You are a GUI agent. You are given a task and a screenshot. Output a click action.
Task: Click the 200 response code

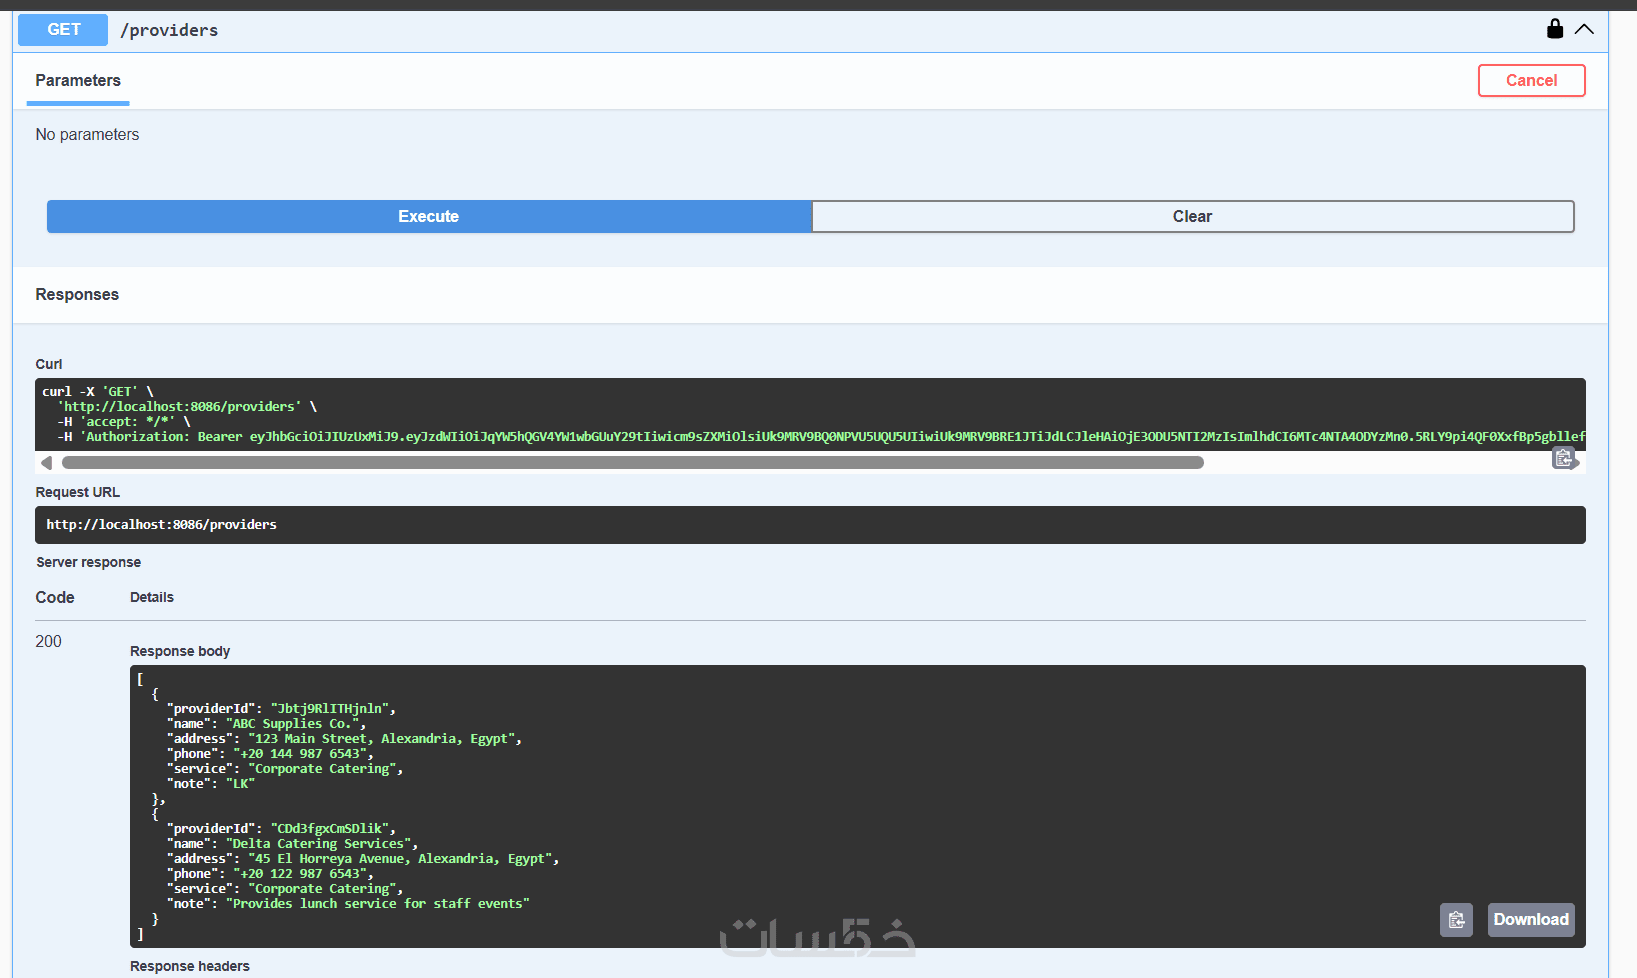(x=48, y=642)
